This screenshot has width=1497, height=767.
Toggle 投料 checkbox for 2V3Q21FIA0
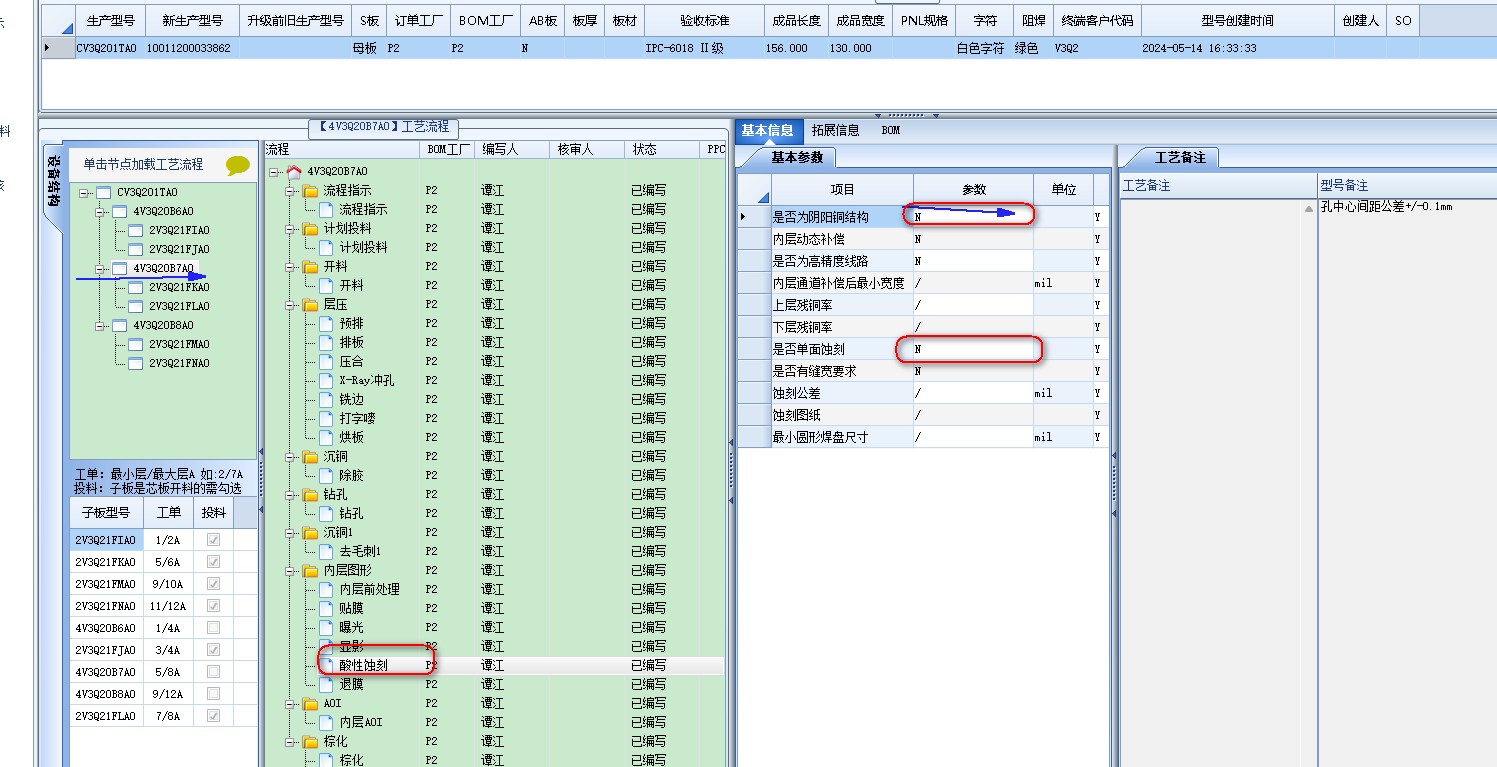pyautogui.click(x=213, y=540)
